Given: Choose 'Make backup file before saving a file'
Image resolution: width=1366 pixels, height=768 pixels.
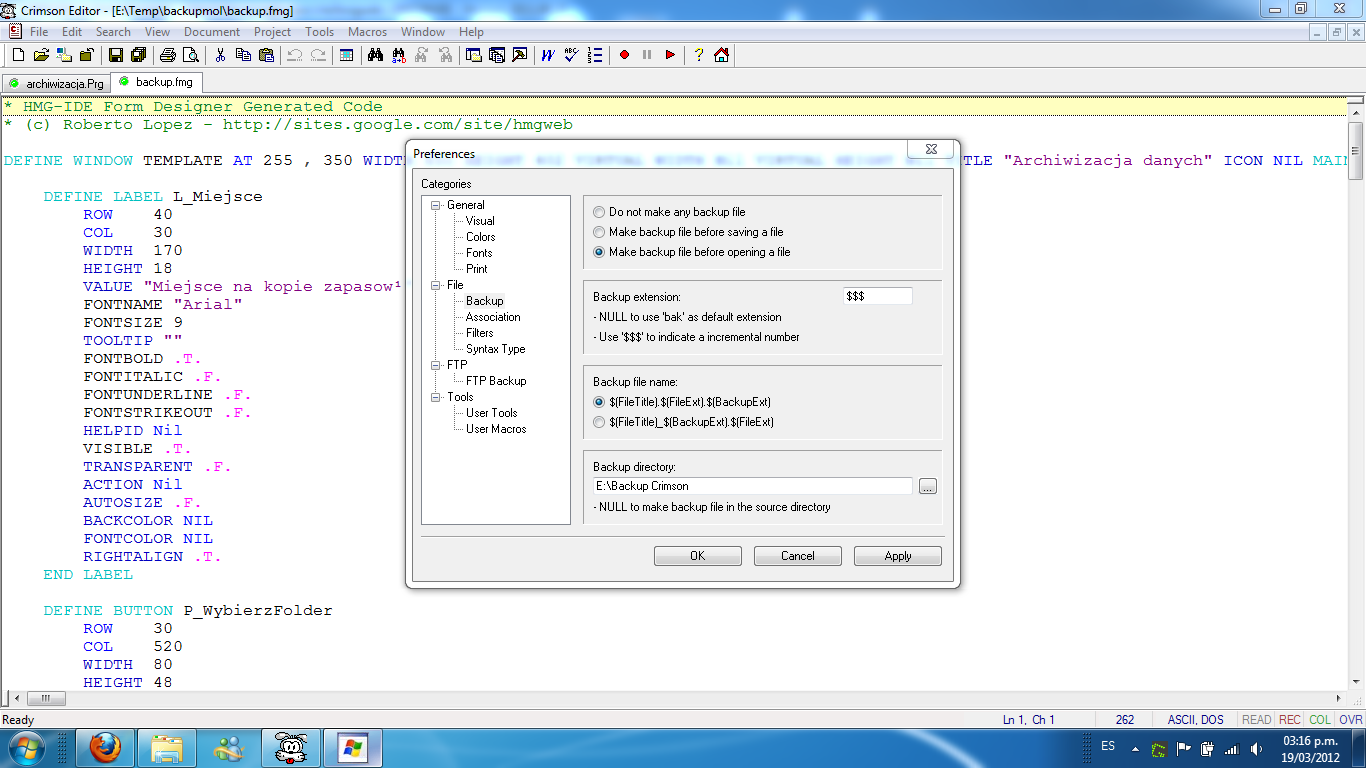Looking at the screenshot, I should pos(598,231).
